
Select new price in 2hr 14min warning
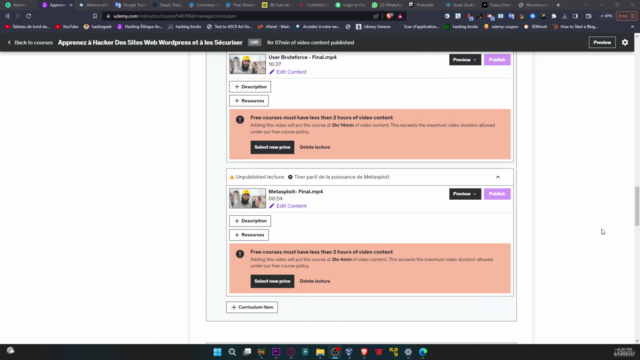[x=272, y=147]
